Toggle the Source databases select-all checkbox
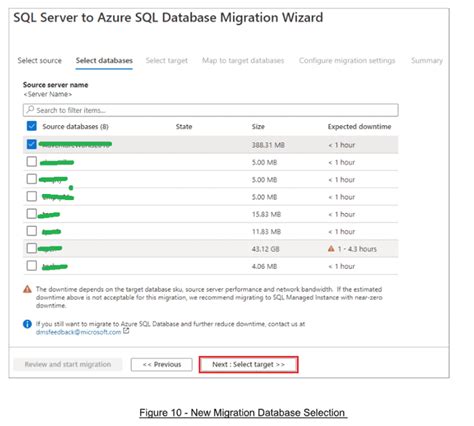This screenshot has height=426, width=474. pyautogui.click(x=32, y=126)
